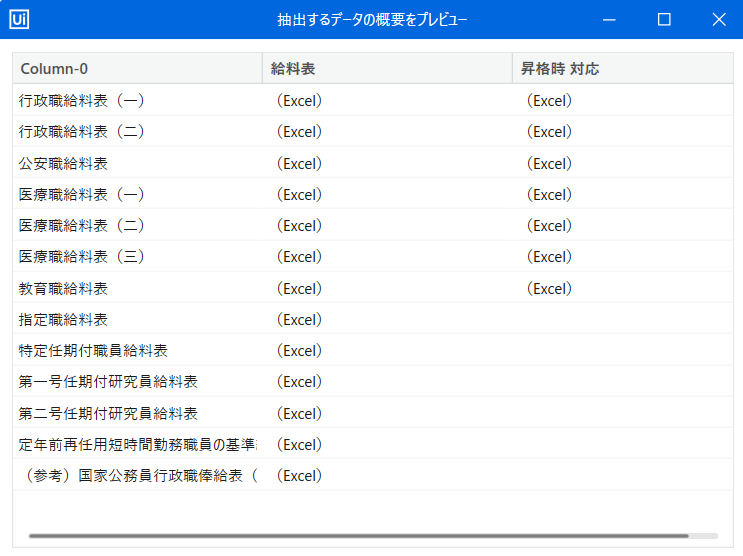This screenshot has height=556, width=743.
Task: Select the row 行政職給料表（二）
Action: pyautogui.click(x=373, y=131)
